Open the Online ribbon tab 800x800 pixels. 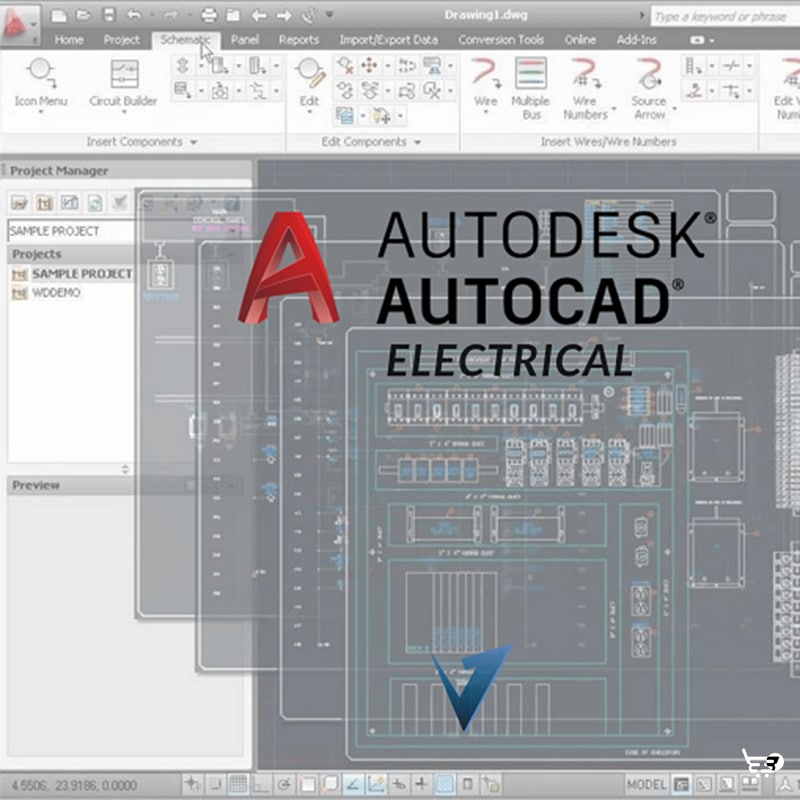[580, 40]
